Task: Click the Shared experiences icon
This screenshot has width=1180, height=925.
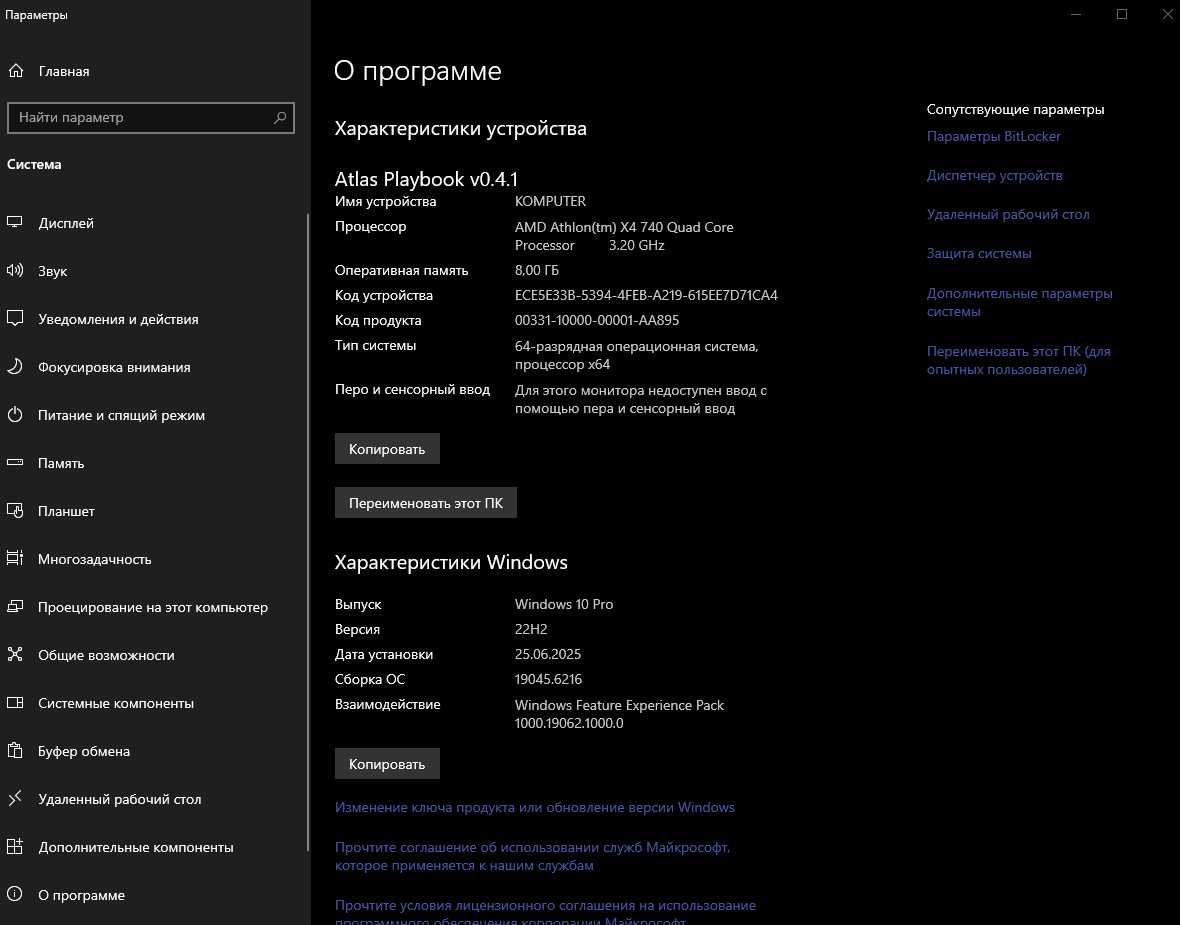Action: coord(15,655)
